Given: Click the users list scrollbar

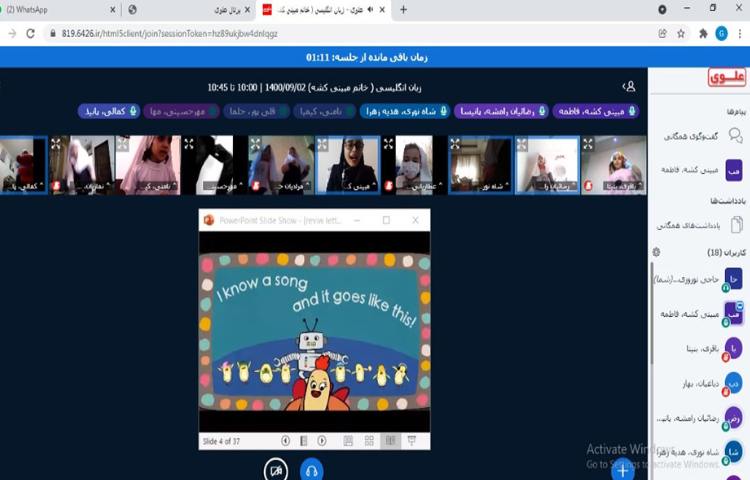Looking at the screenshot, I should click(x=651, y=313).
